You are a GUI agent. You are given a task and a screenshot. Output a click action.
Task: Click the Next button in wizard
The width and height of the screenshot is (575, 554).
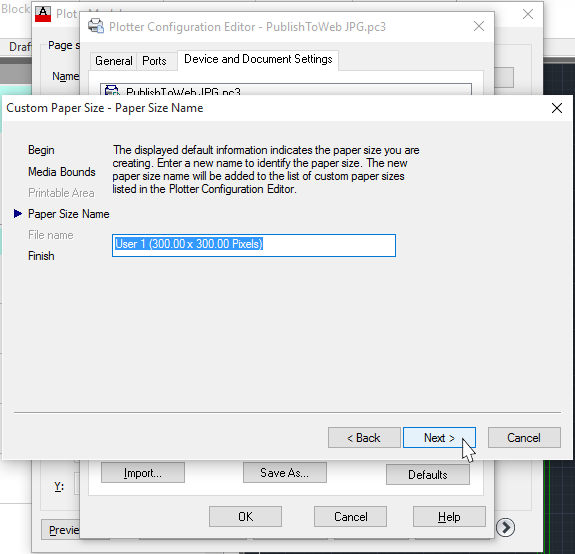click(x=439, y=437)
